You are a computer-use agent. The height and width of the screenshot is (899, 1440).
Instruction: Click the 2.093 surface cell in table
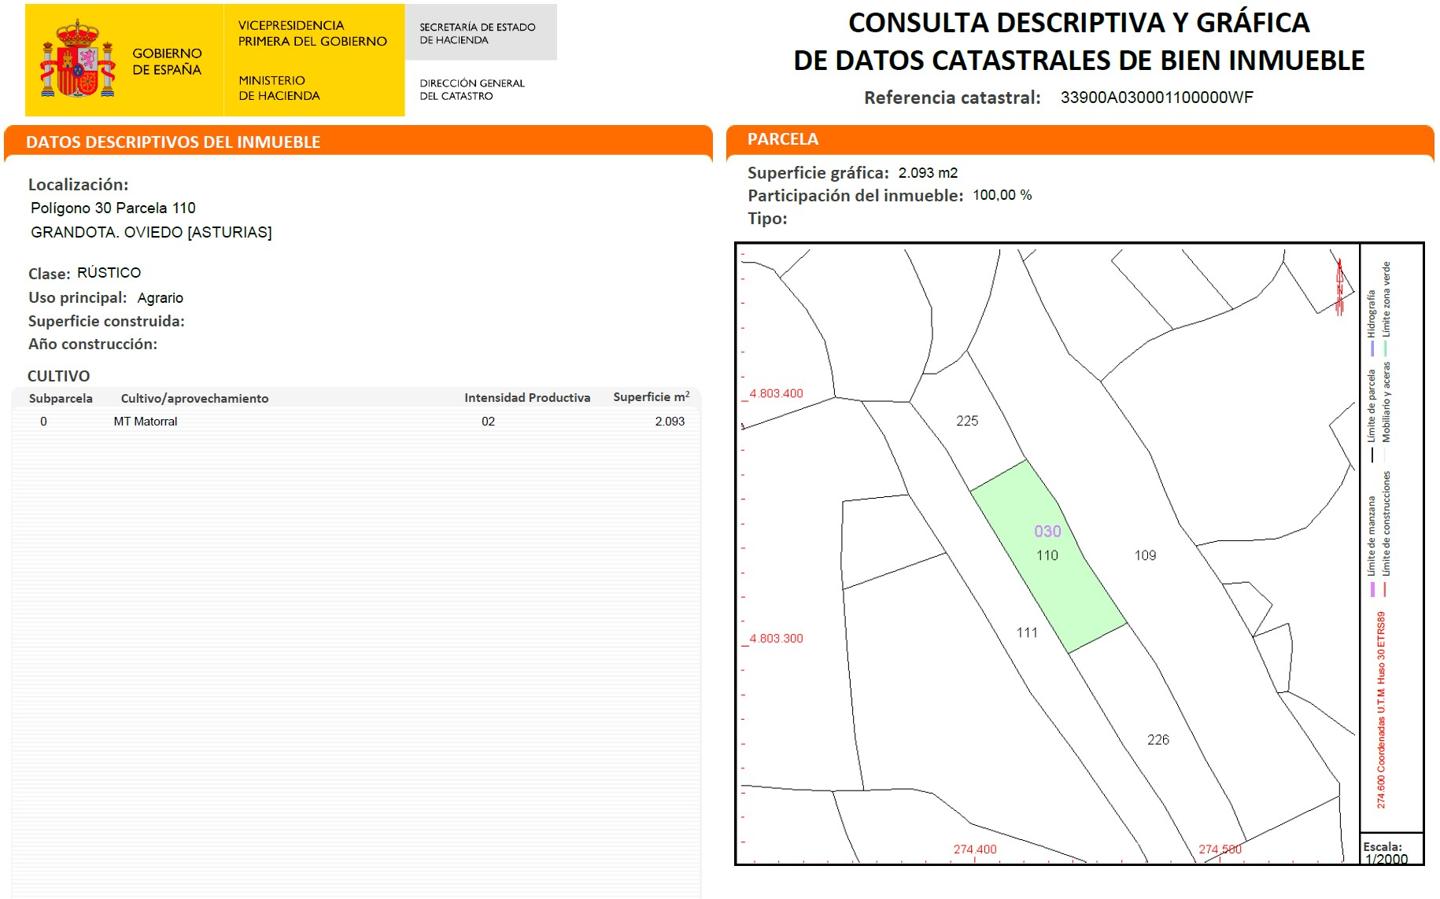[x=670, y=421]
